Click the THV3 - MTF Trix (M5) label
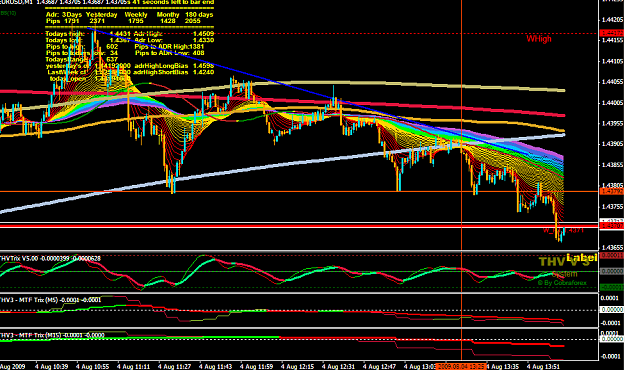The height and width of the screenshot is (370, 625). pyautogui.click(x=51, y=300)
